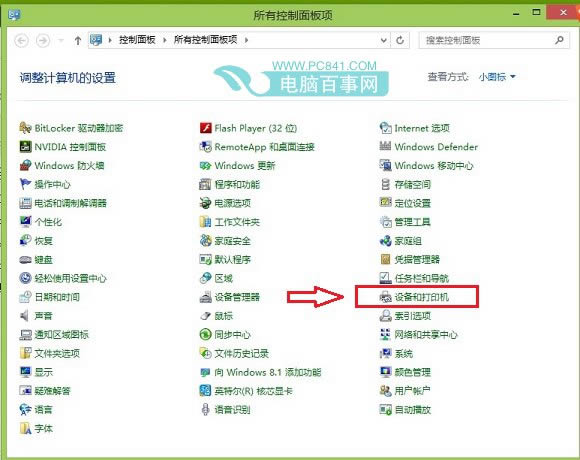Expand the chevron after 所有控制面板项 breadcrumb

coord(246,40)
